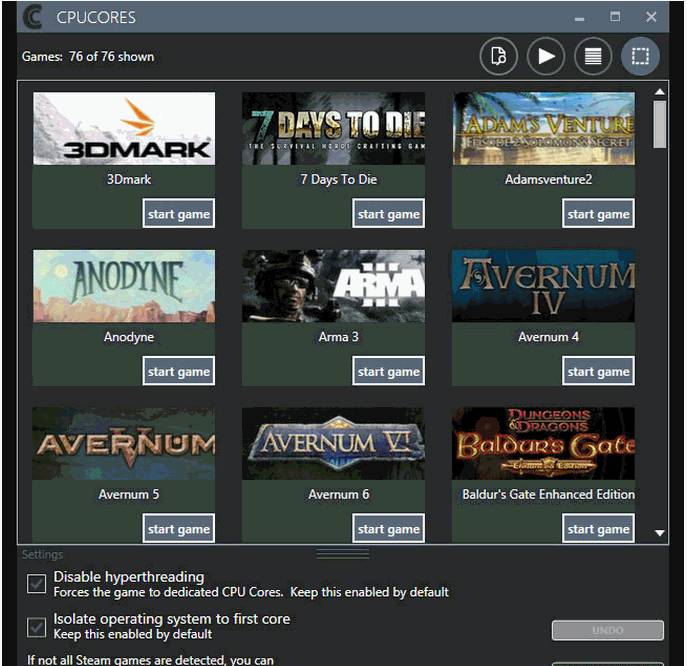Open the 3DMark thumbnail image
The height and width of the screenshot is (666, 687).
124,128
